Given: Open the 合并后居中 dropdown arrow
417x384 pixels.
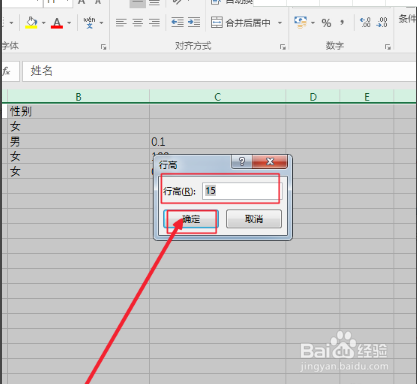Looking at the screenshot, I should pos(280,23).
